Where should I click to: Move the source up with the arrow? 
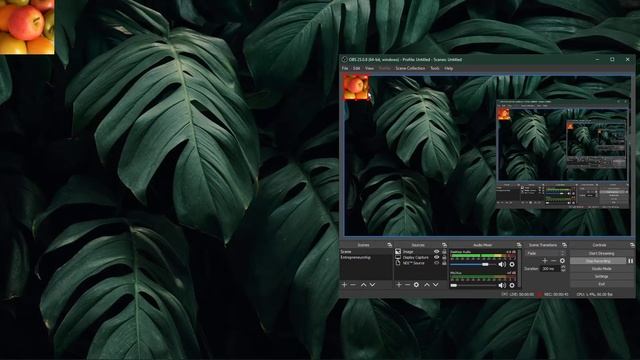point(427,284)
